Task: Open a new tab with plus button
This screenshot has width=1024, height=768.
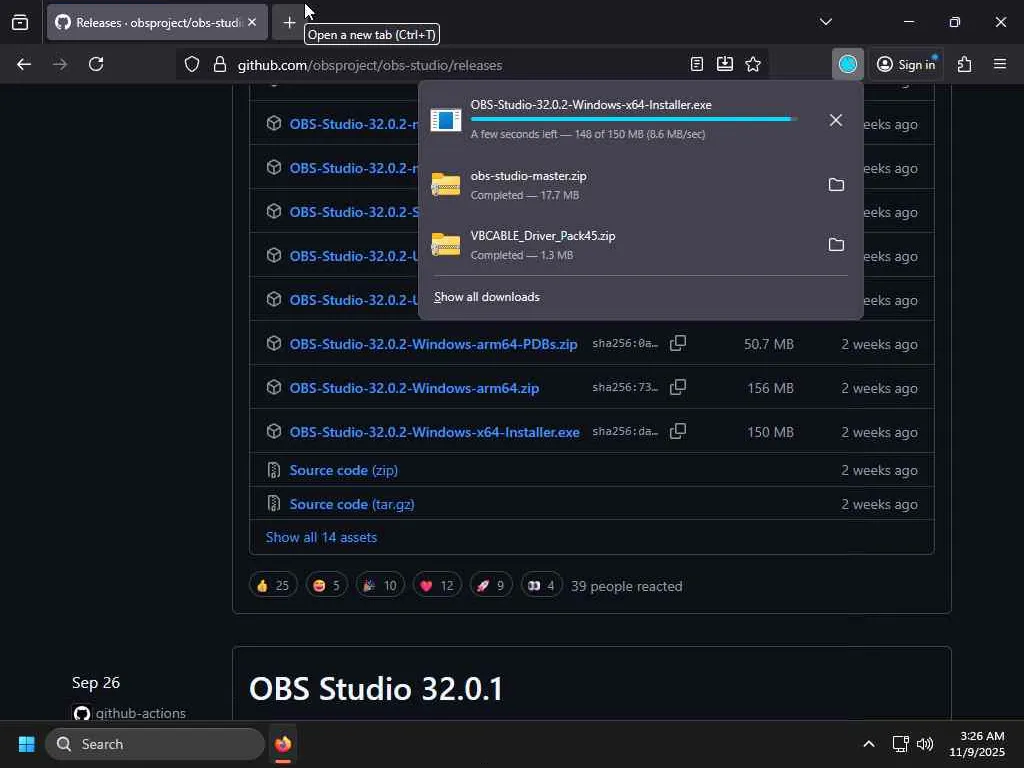Action: tap(289, 22)
